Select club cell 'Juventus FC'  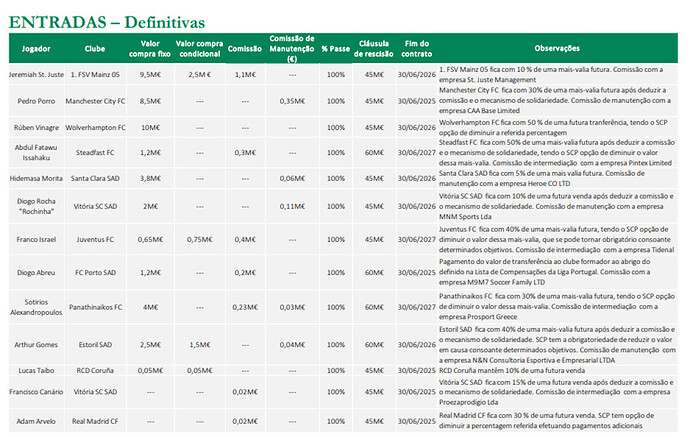(95, 239)
